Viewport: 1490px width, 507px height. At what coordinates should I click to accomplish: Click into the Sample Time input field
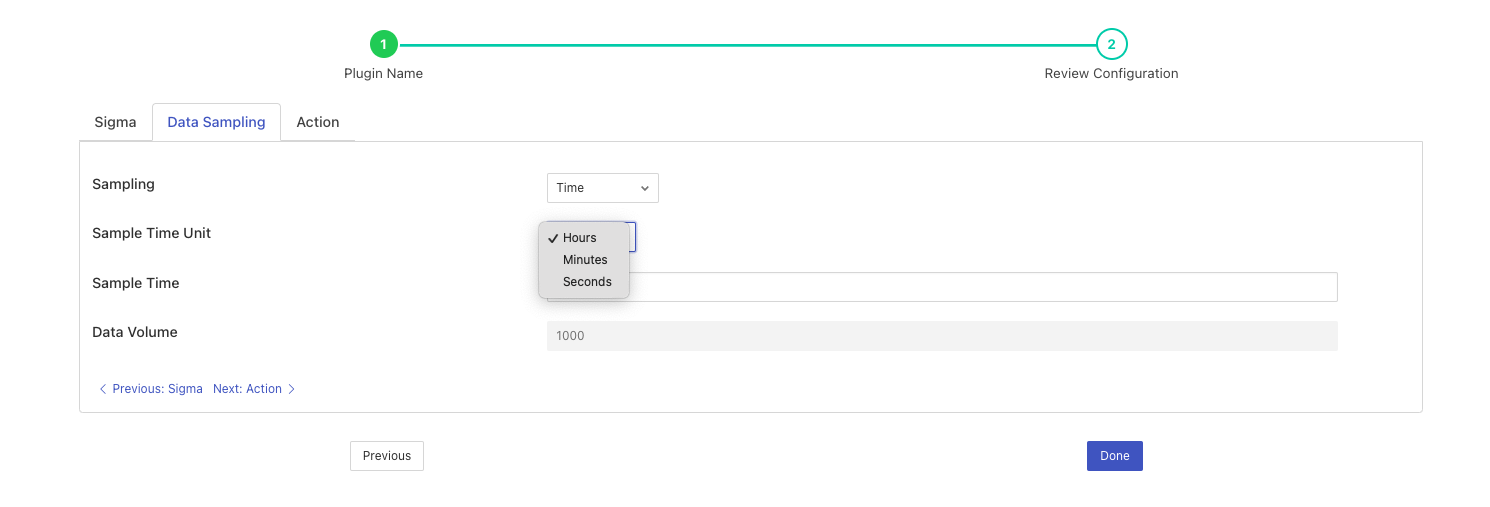pyautogui.click(x=980, y=287)
